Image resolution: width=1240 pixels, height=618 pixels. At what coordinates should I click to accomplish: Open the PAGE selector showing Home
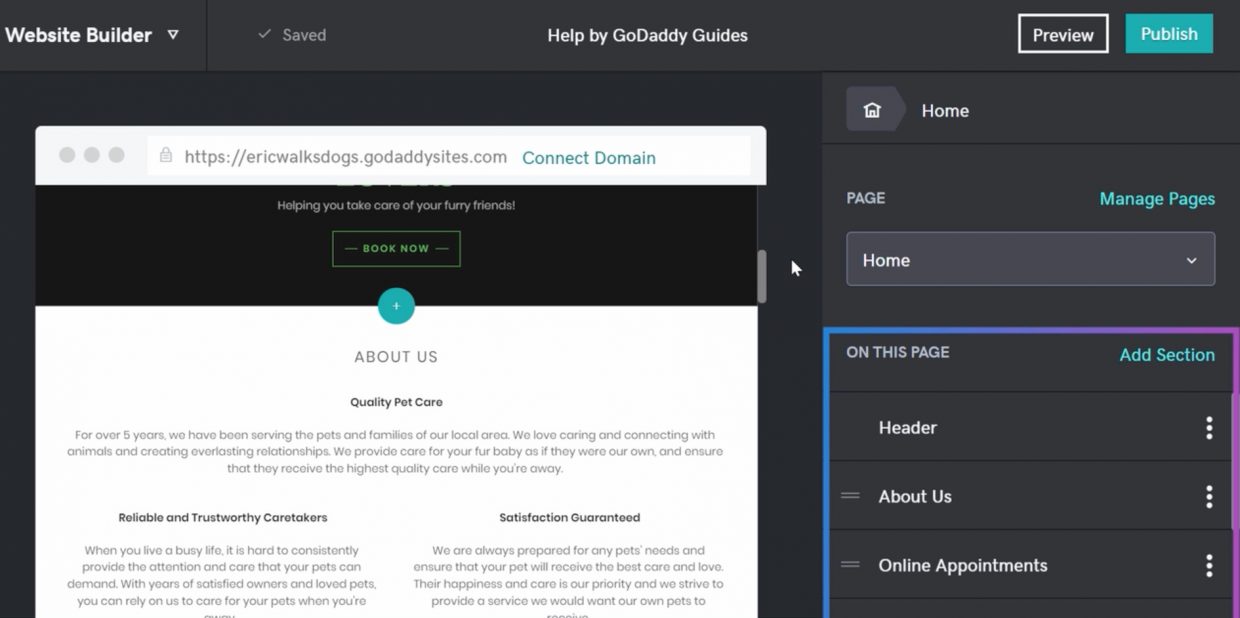1030,259
